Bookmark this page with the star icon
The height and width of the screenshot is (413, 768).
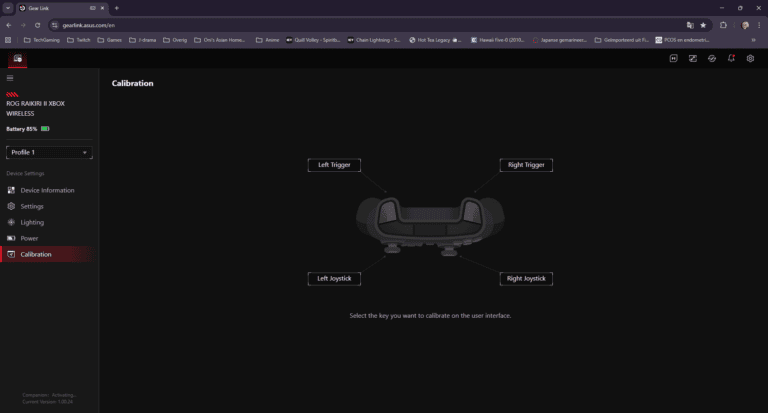pyautogui.click(x=703, y=24)
